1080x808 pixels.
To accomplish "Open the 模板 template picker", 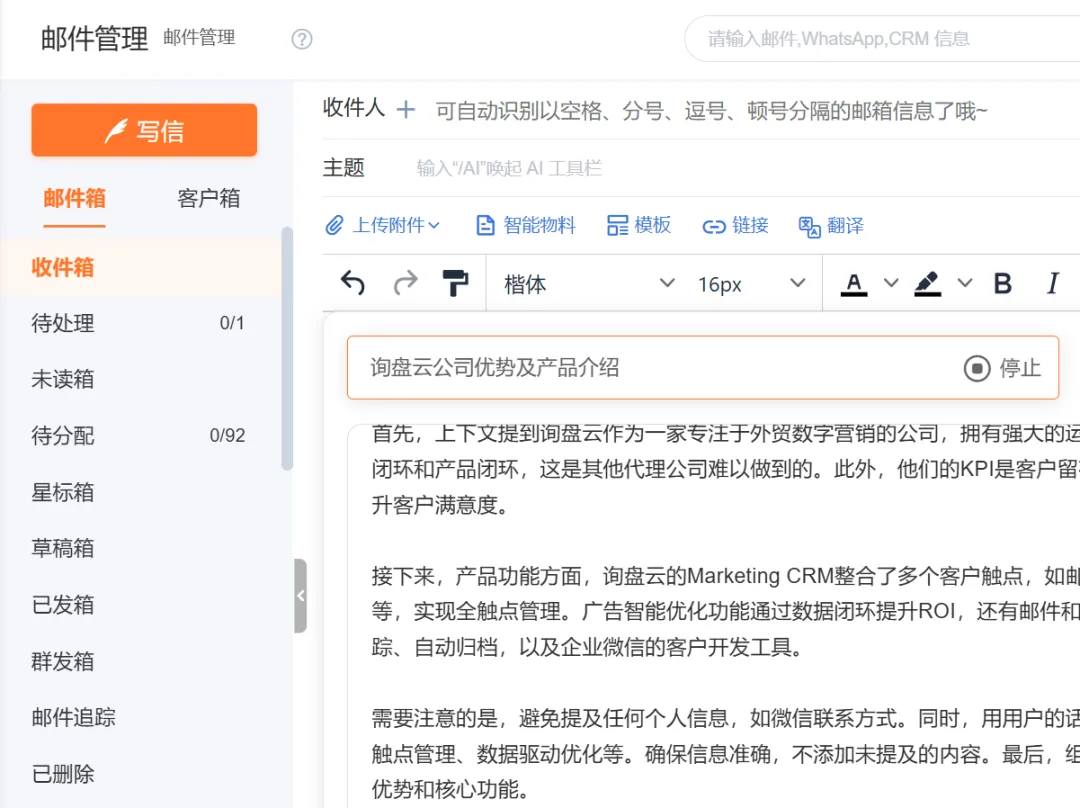I will (638, 225).
